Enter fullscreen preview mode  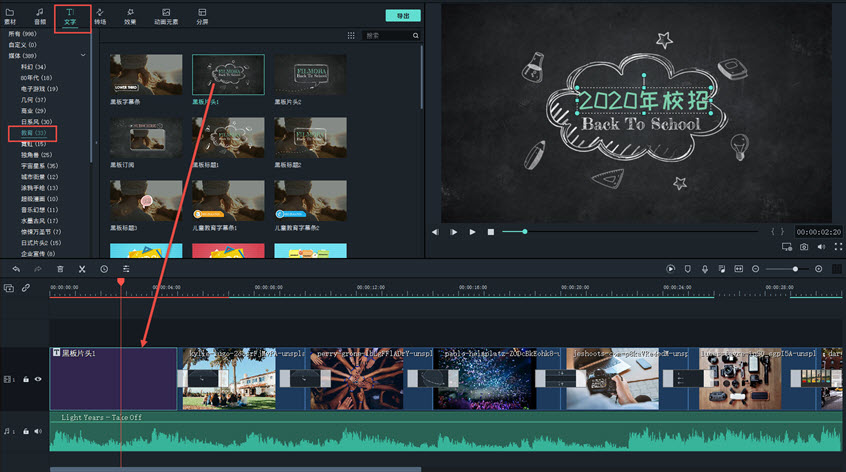coord(838,247)
